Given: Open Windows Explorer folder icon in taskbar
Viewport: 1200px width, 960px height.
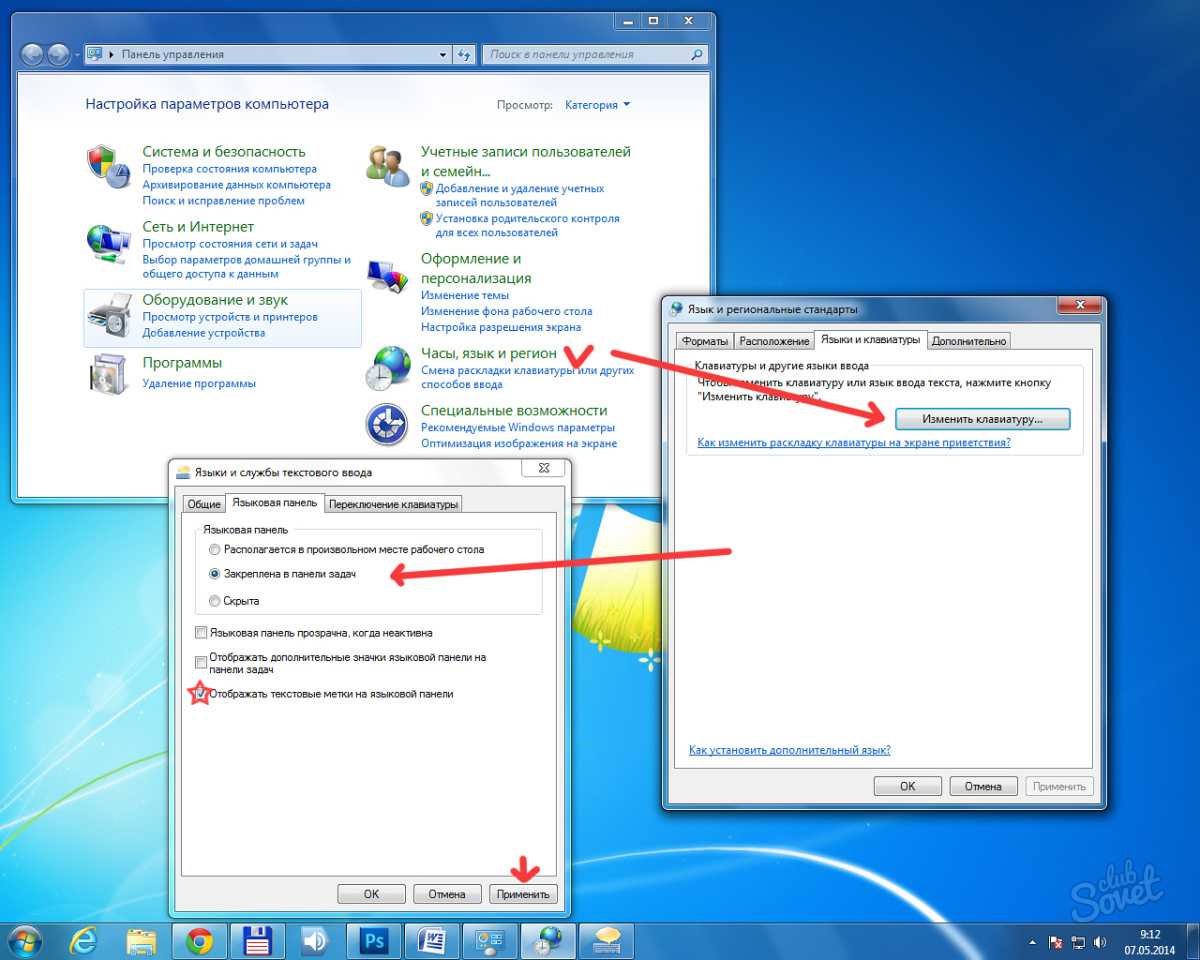Looking at the screenshot, I should click(141, 941).
